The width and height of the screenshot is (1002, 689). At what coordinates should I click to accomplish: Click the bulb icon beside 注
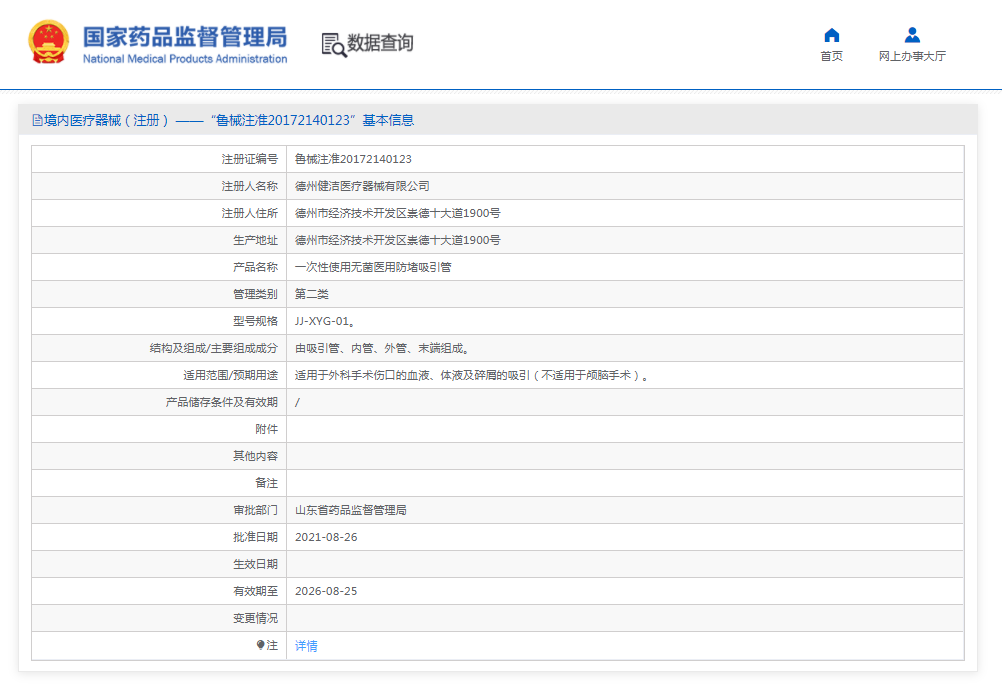pyautogui.click(x=260, y=645)
